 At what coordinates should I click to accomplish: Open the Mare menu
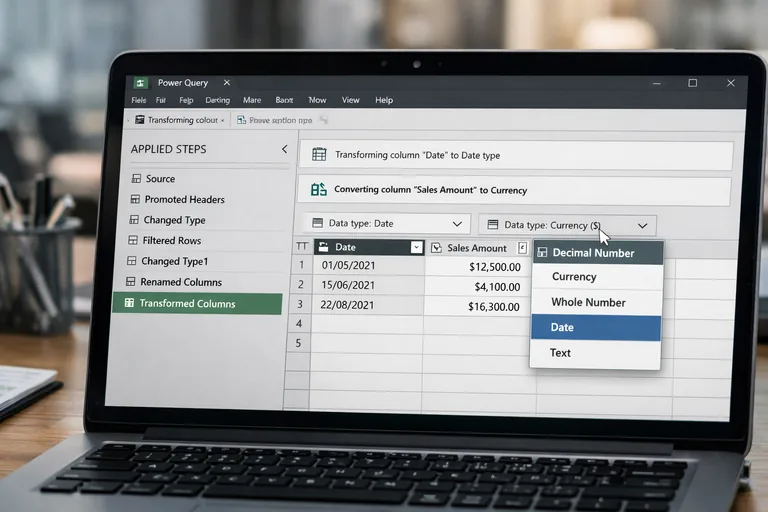252,100
